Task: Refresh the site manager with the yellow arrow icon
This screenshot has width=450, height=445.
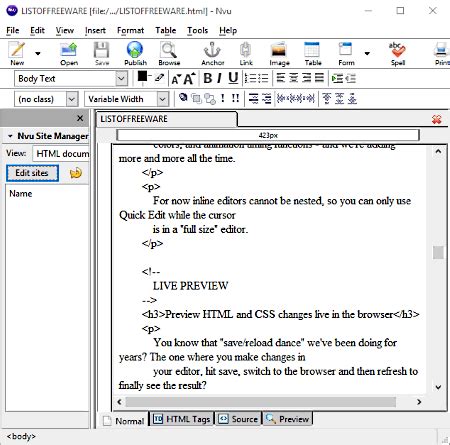Action: pos(76,173)
